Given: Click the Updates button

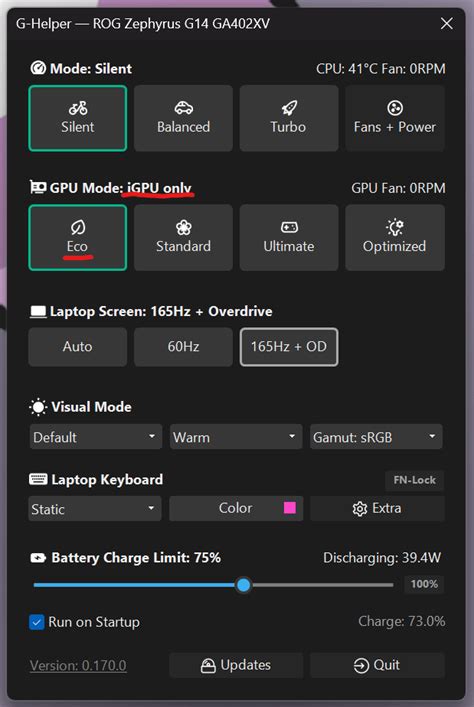Looking at the screenshot, I should pyautogui.click(x=236, y=665).
